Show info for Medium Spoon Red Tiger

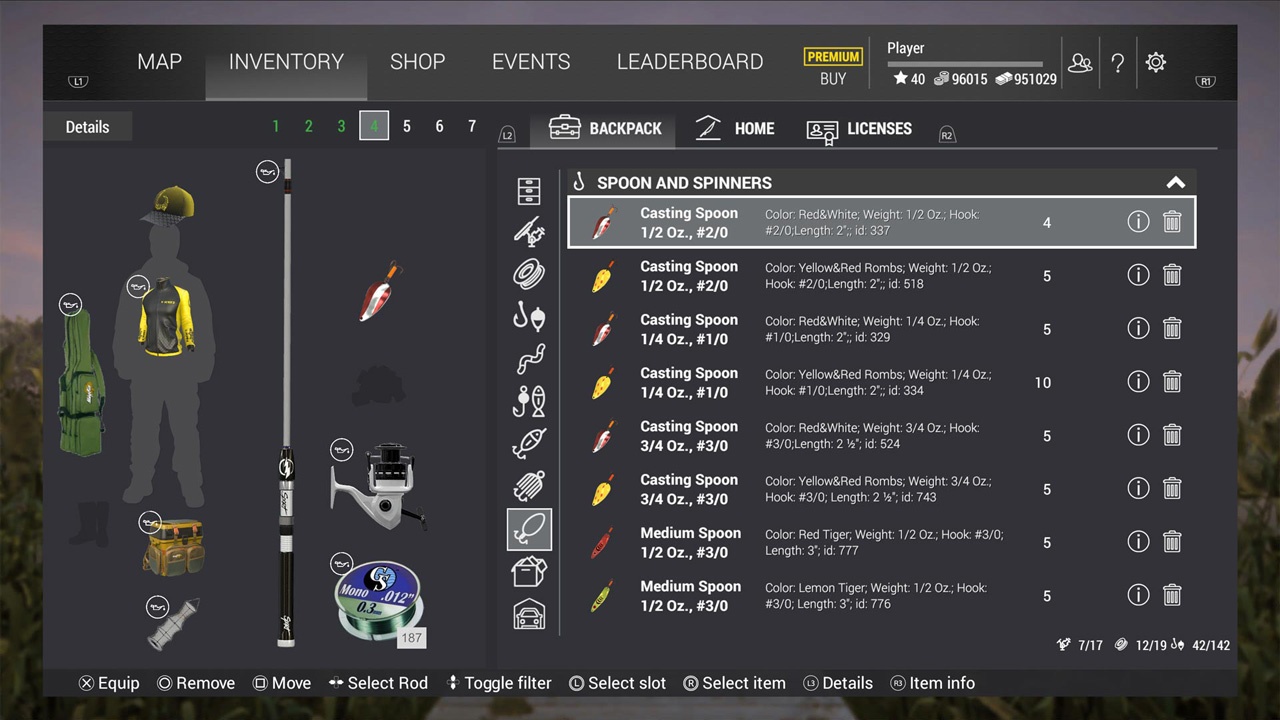tap(1138, 542)
